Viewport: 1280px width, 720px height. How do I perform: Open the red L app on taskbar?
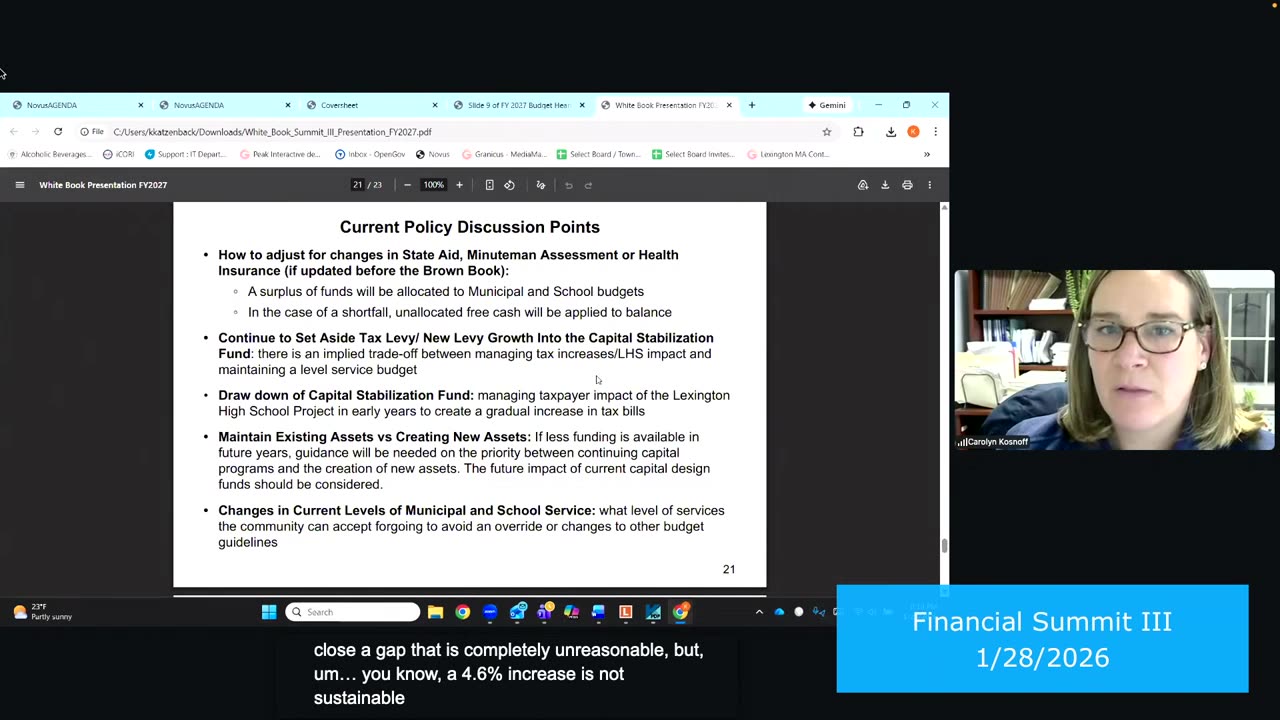click(x=626, y=612)
